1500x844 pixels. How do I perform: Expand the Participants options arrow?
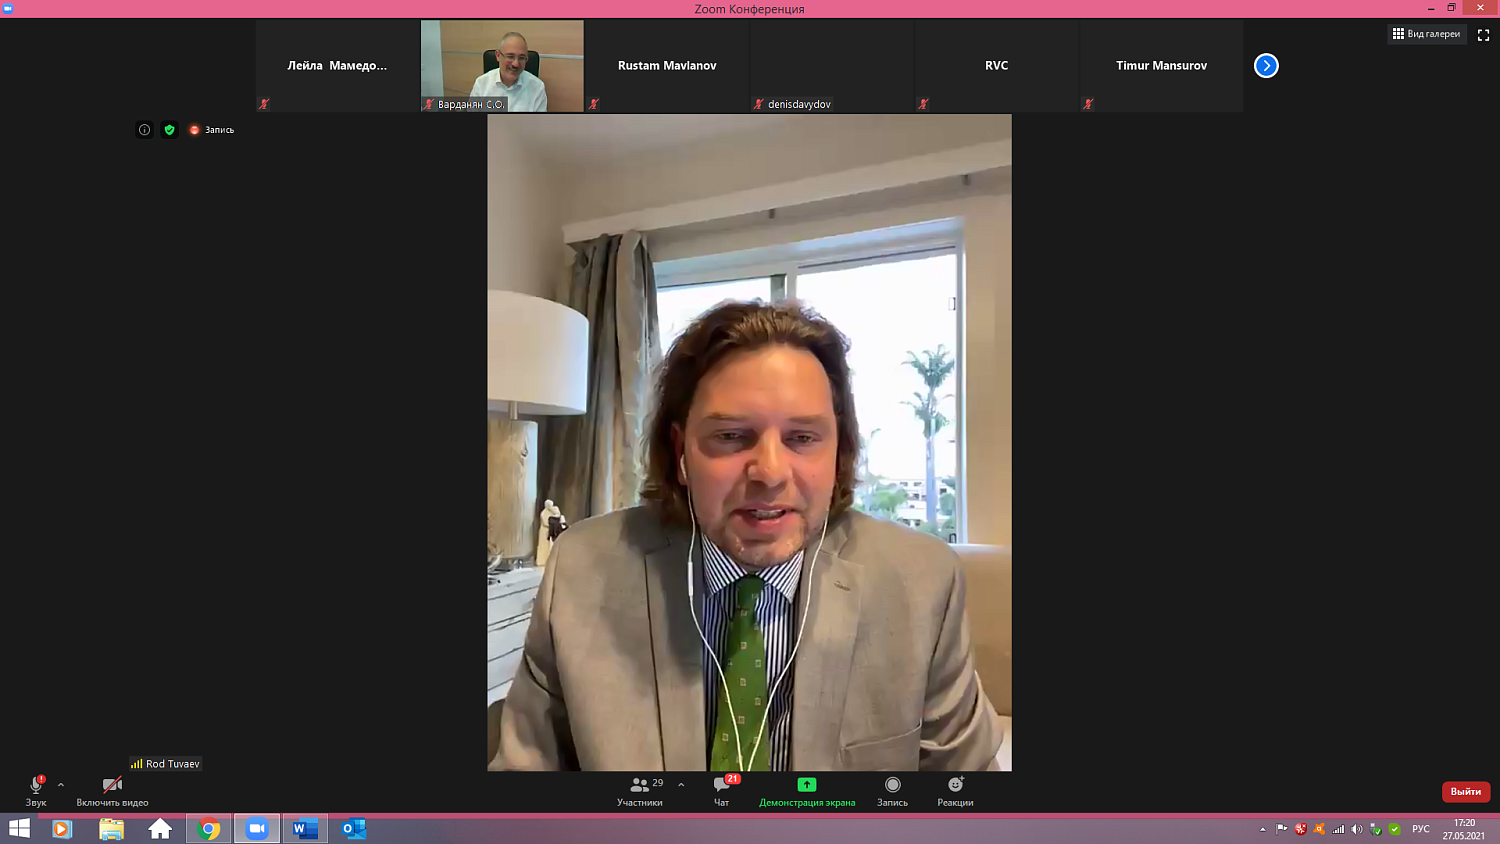(681, 785)
